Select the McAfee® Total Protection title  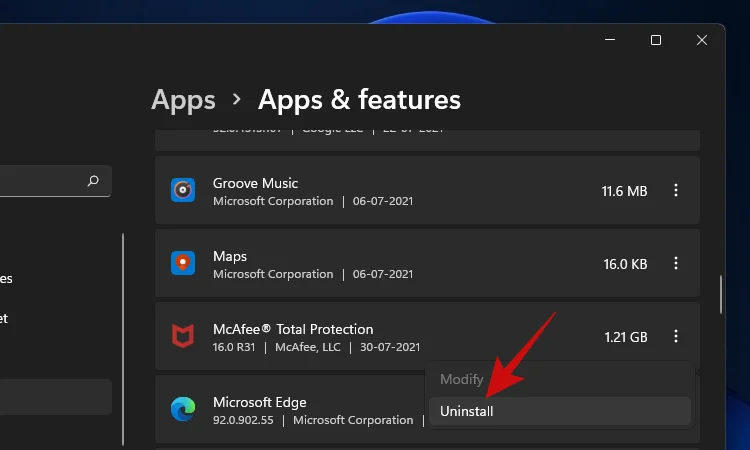pyautogui.click(x=293, y=329)
